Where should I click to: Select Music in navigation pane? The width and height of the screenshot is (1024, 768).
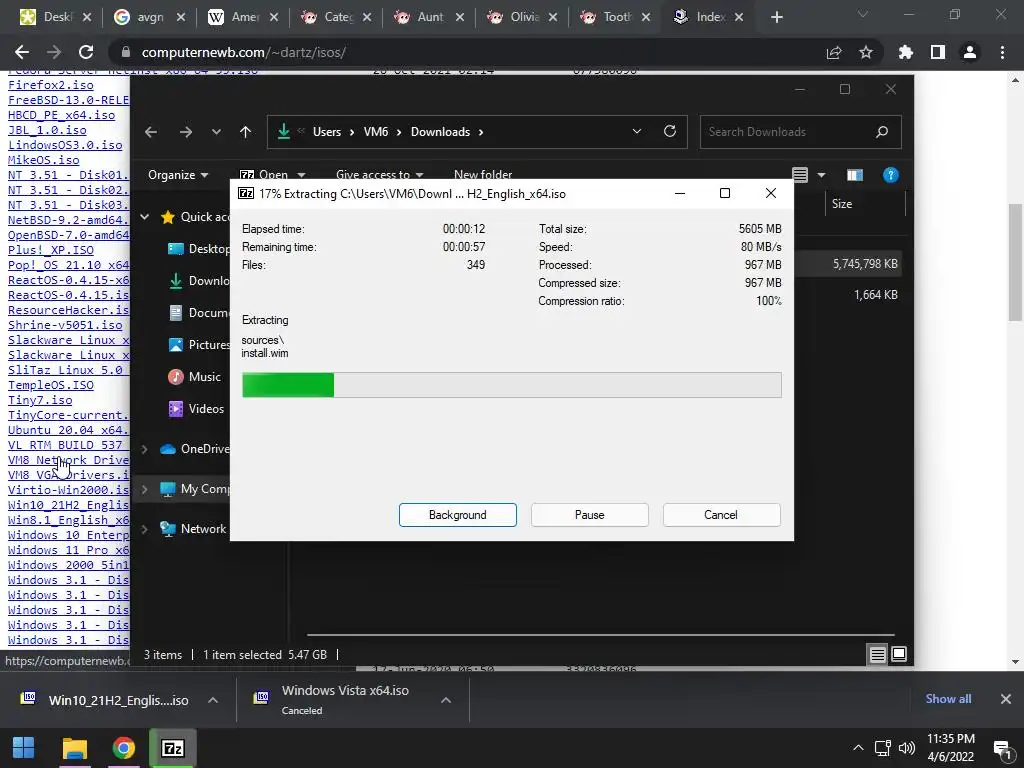click(x=195, y=377)
